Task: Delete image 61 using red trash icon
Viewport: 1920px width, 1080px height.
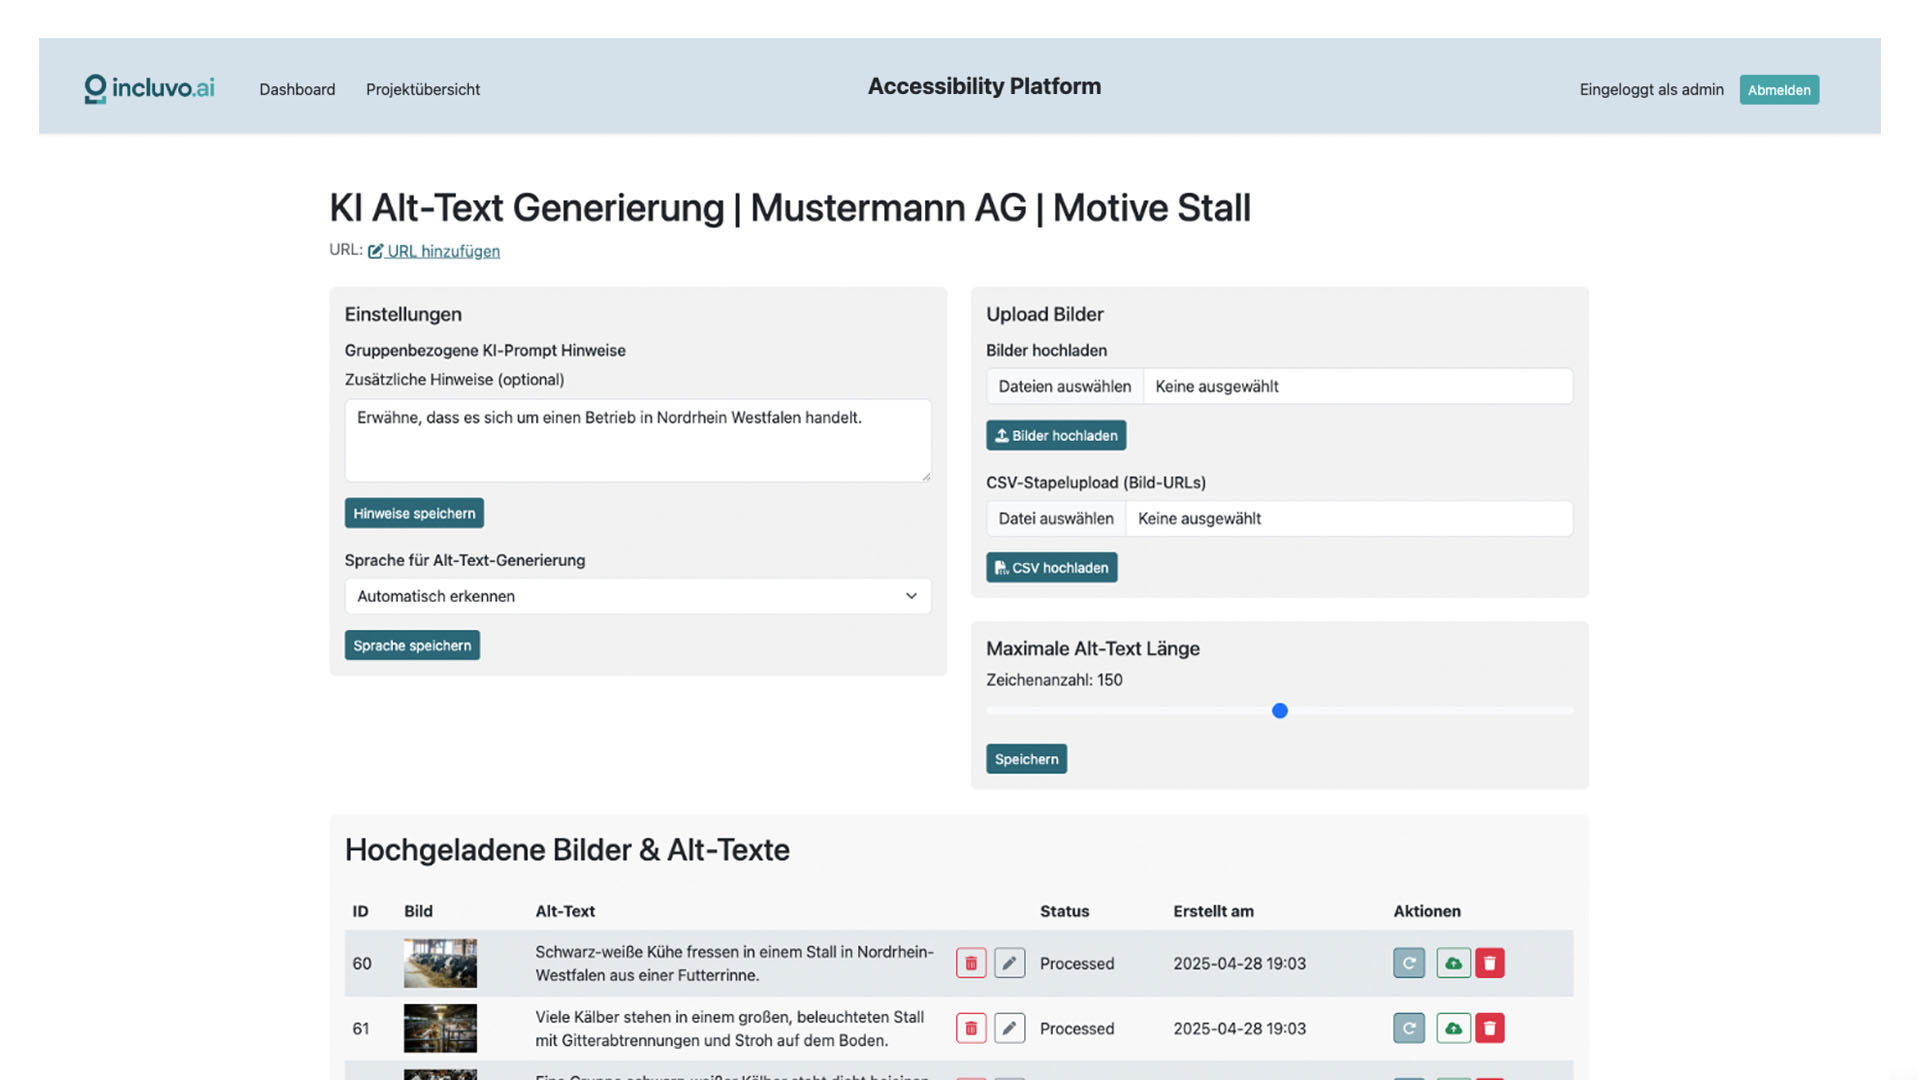Action: click(x=1491, y=1027)
